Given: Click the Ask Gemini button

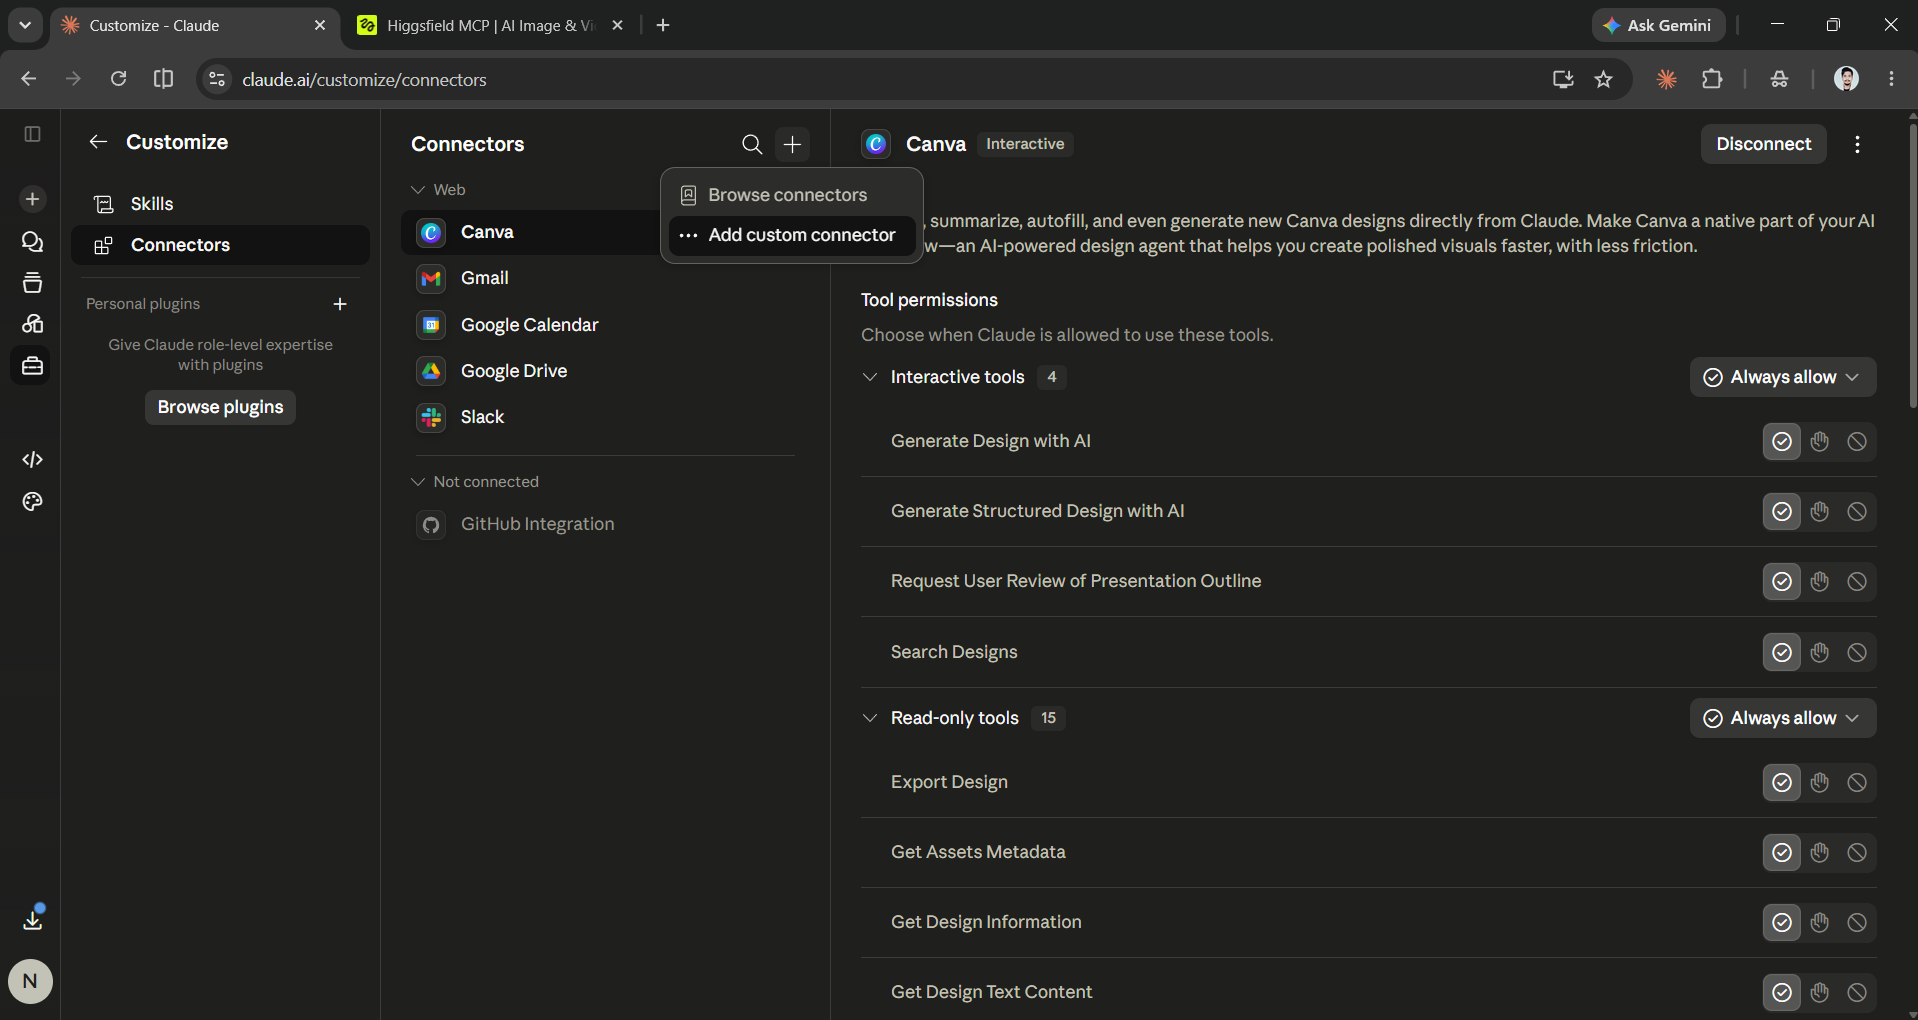Looking at the screenshot, I should pyautogui.click(x=1658, y=25).
